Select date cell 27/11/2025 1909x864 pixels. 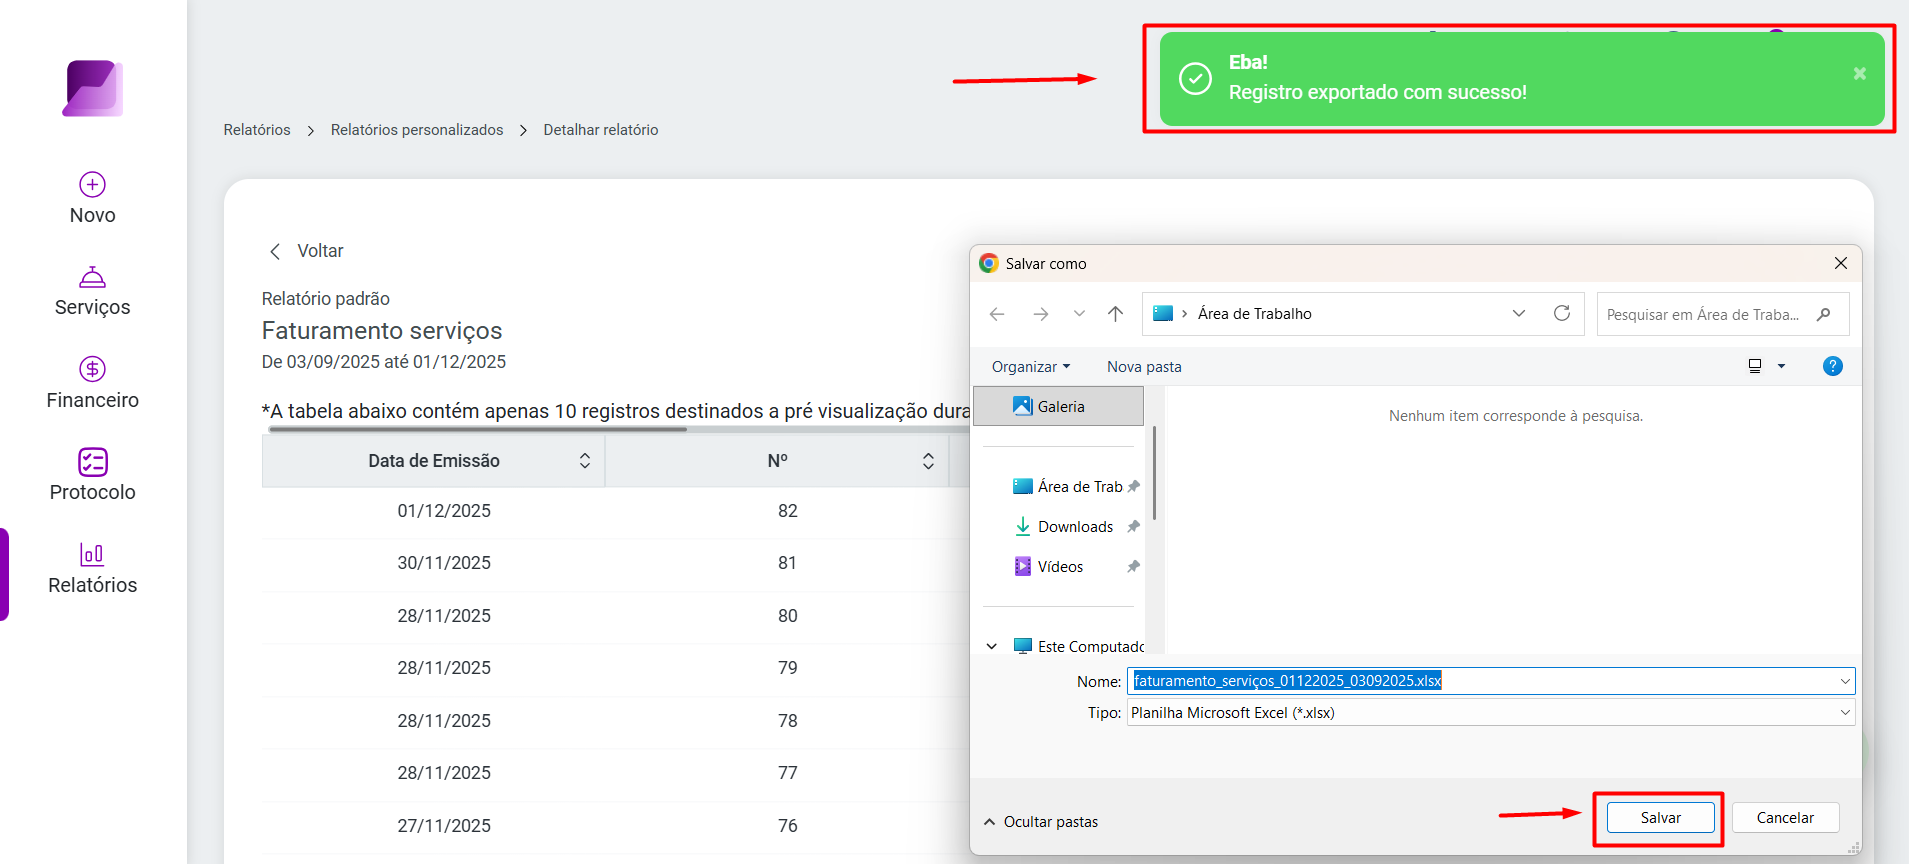point(444,826)
